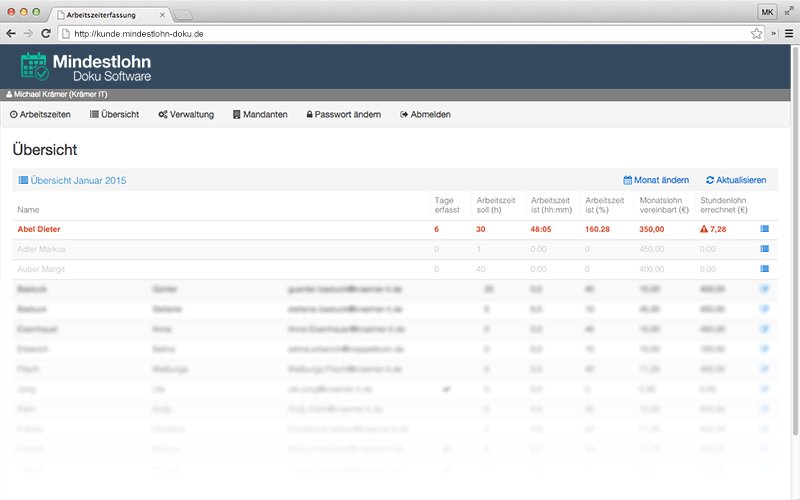Viewport: 800px width, 500px height.
Task: Open the Mandanten menu item
Action: (260, 114)
